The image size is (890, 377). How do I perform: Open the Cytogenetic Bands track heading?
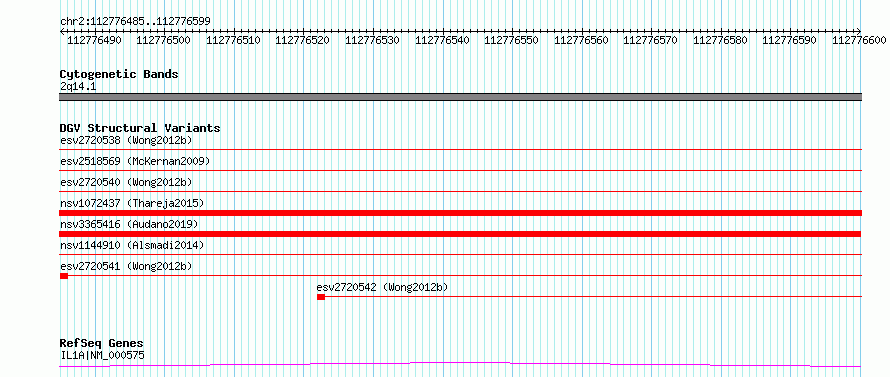point(119,74)
